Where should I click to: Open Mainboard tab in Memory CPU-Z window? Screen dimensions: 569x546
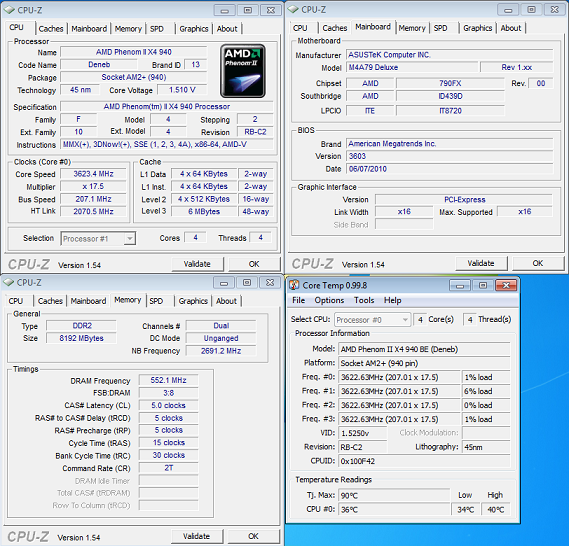(88, 301)
